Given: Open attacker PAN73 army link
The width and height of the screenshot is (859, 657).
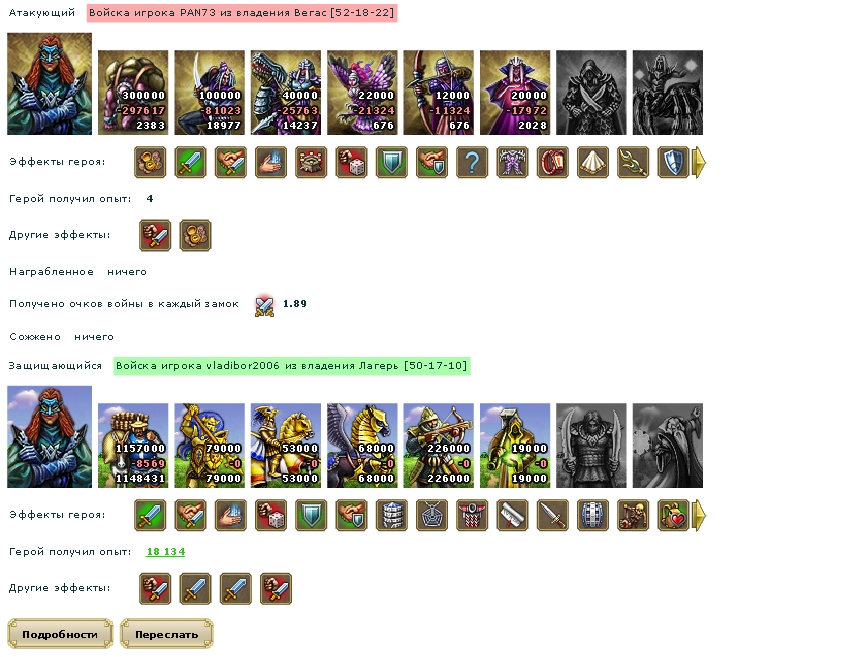Looking at the screenshot, I should tap(242, 13).
